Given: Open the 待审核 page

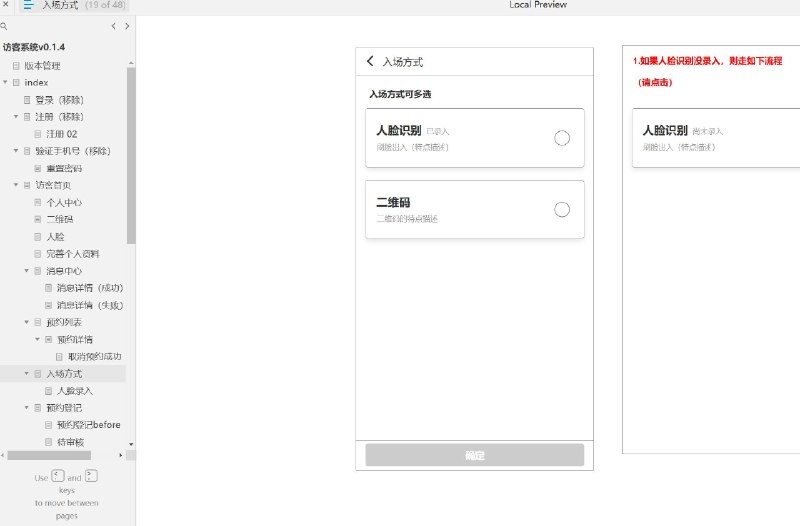Looking at the screenshot, I should 70,442.
